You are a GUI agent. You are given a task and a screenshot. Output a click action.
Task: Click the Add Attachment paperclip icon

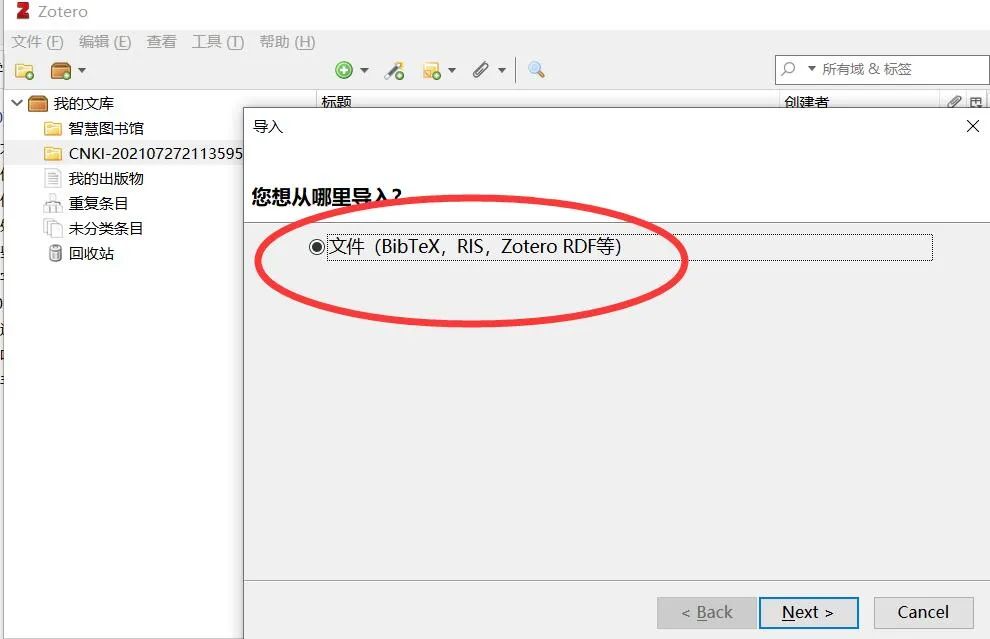pos(480,69)
